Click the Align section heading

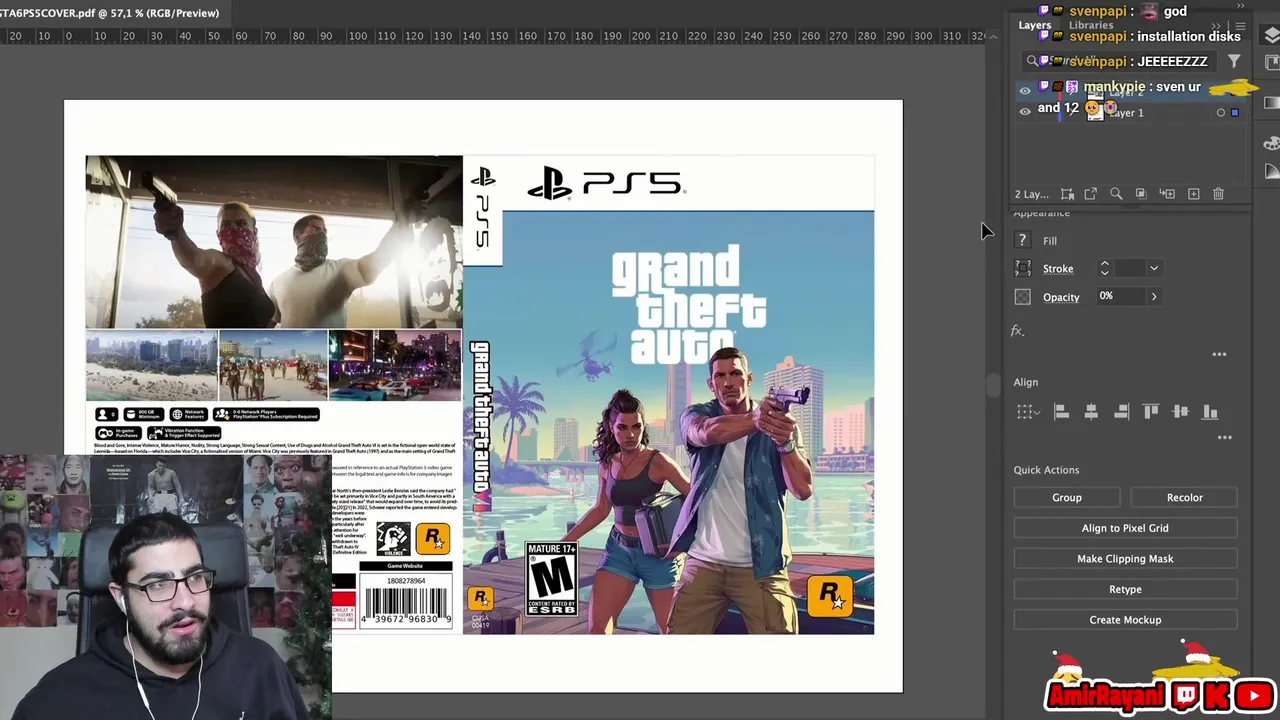pos(1025,382)
